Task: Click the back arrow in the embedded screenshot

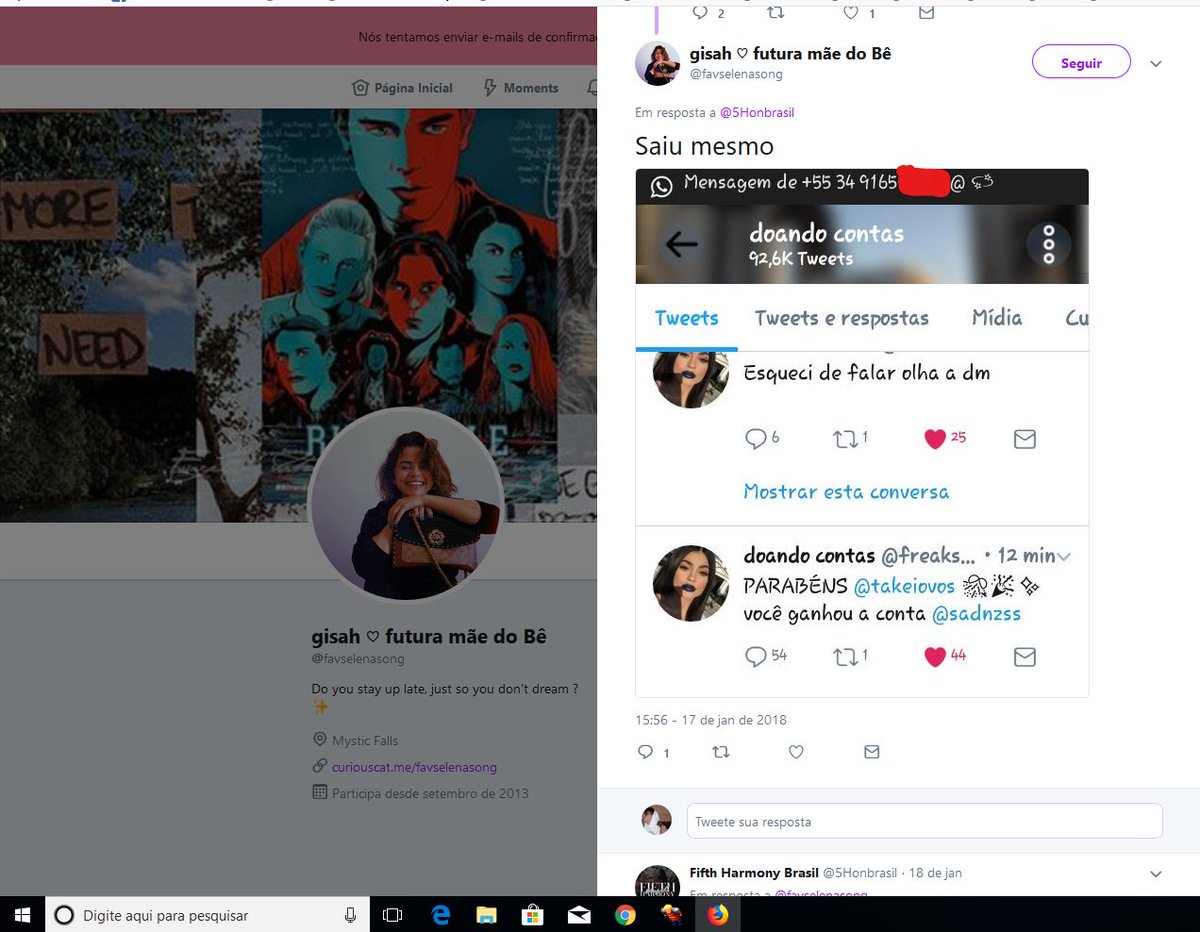Action: click(682, 244)
